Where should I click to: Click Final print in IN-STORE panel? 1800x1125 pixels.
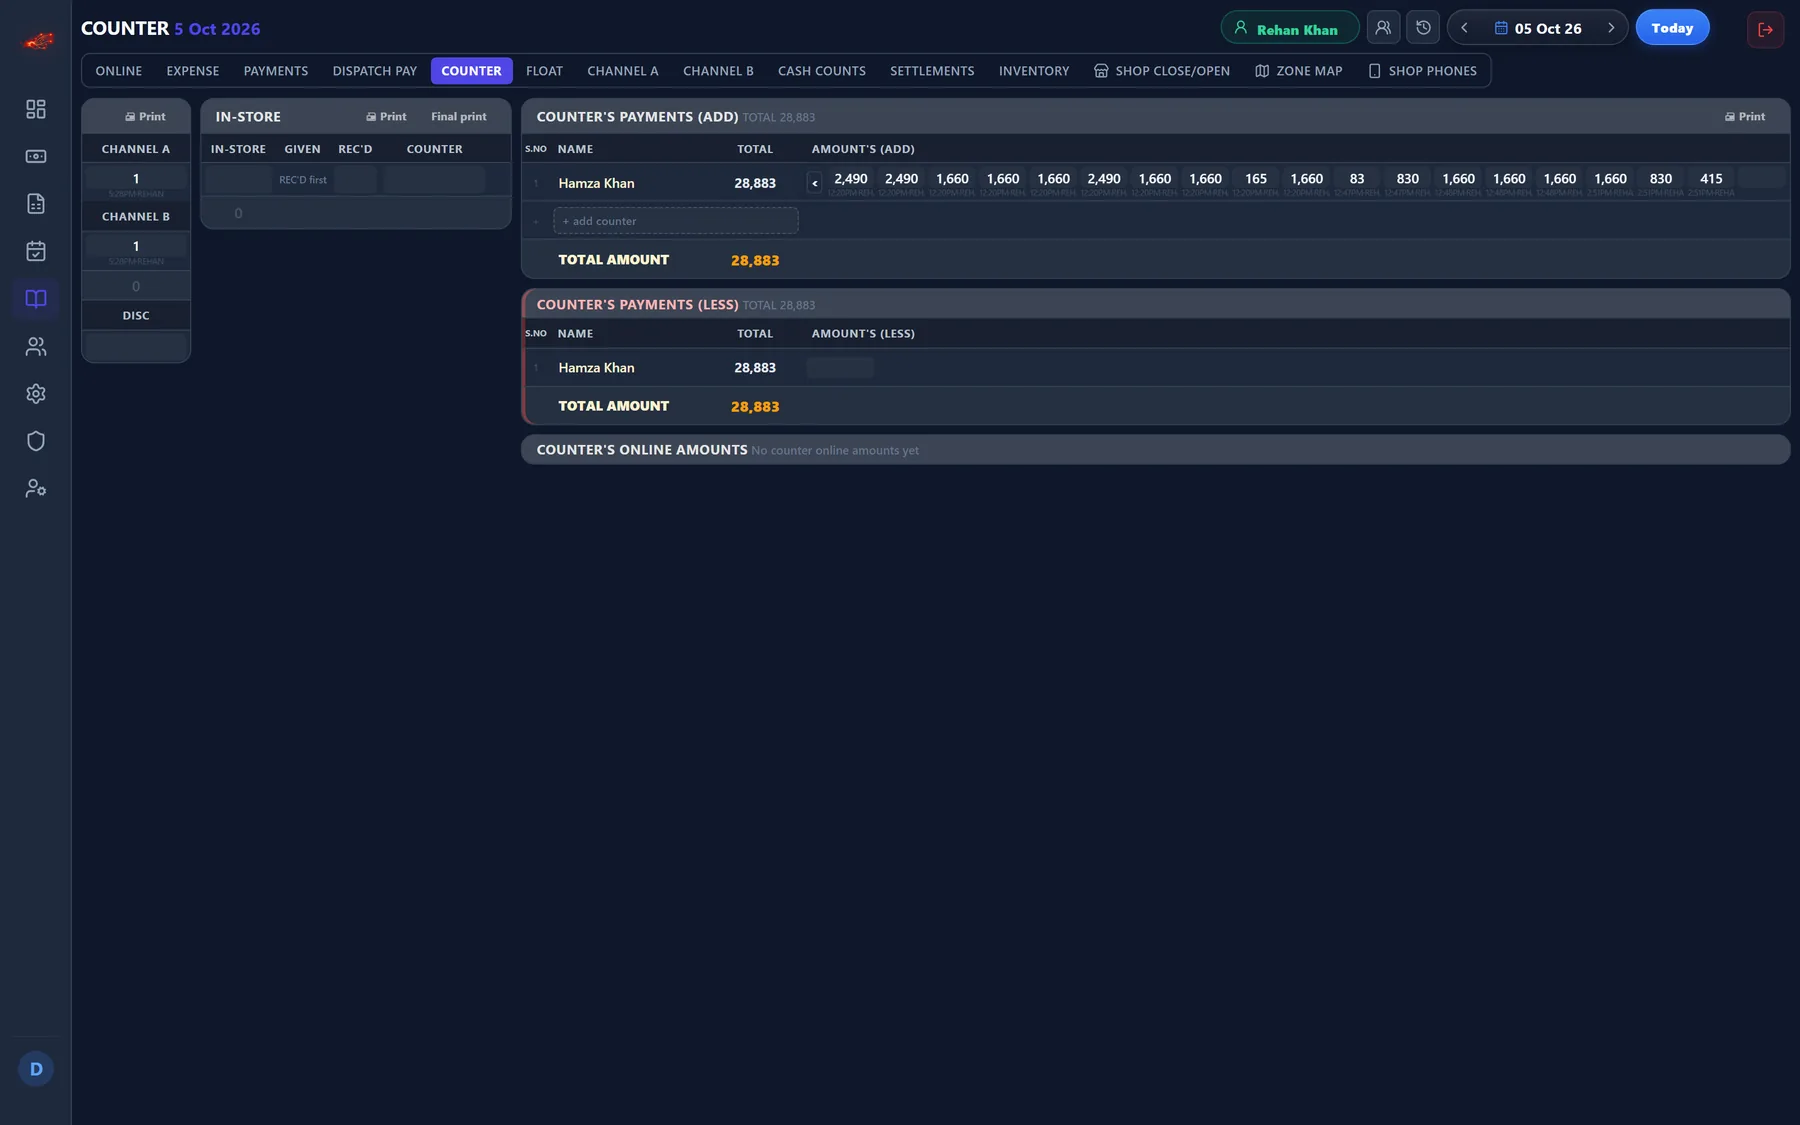pyautogui.click(x=459, y=117)
